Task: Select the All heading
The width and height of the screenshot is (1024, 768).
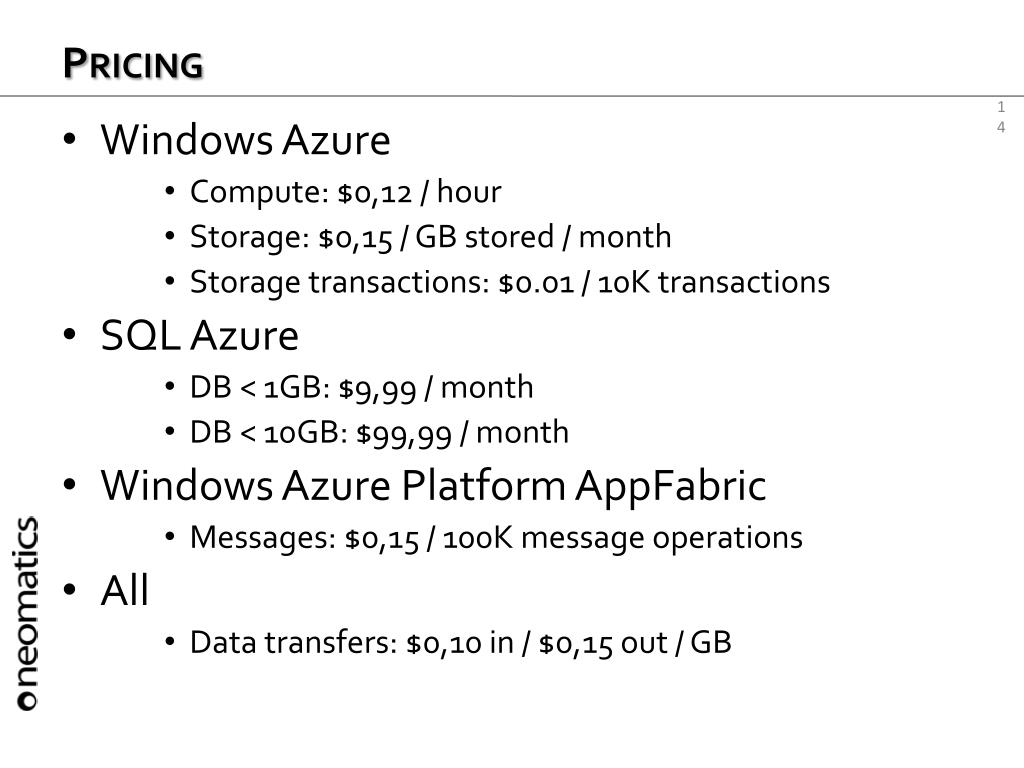Action: (x=125, y=590)
